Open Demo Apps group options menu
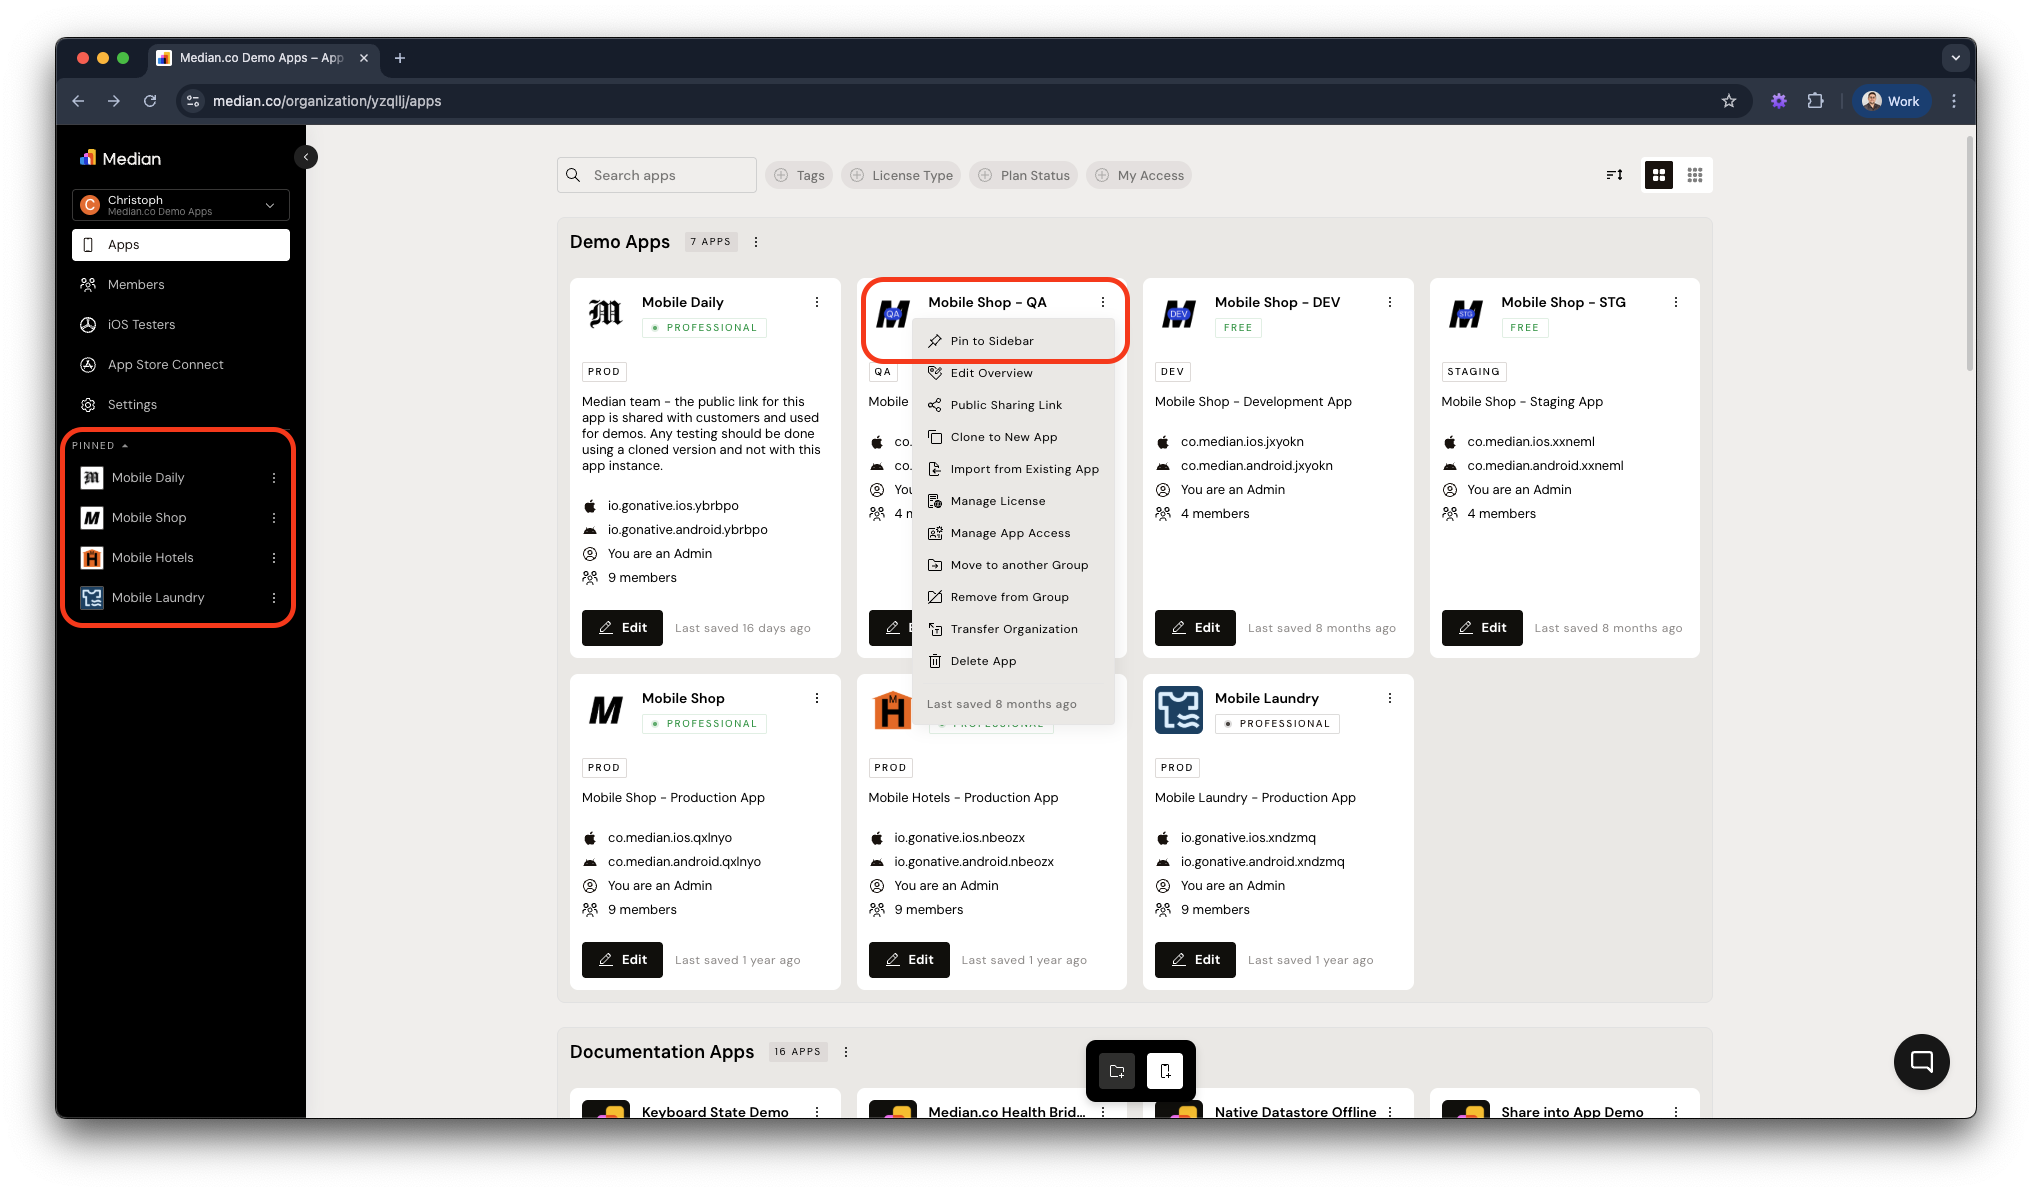Screen dimensions: 2032x1192 [x=756, y=242]
